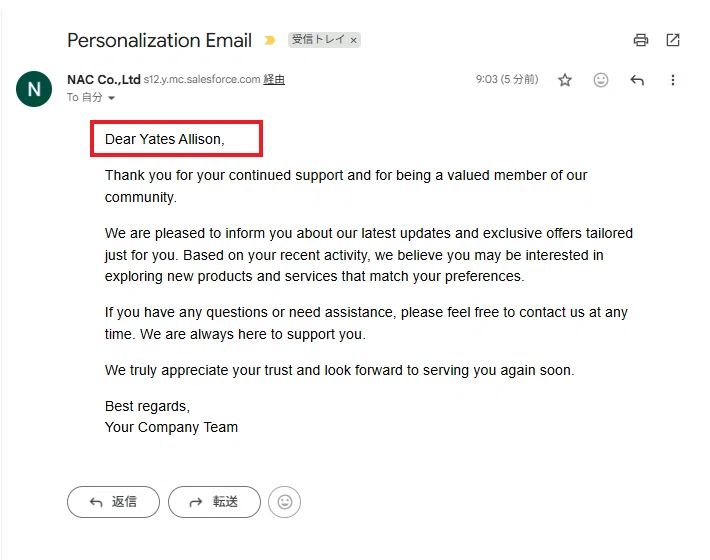Remove the 受信トレイ label with its X
710x560 pixels.
354,40
